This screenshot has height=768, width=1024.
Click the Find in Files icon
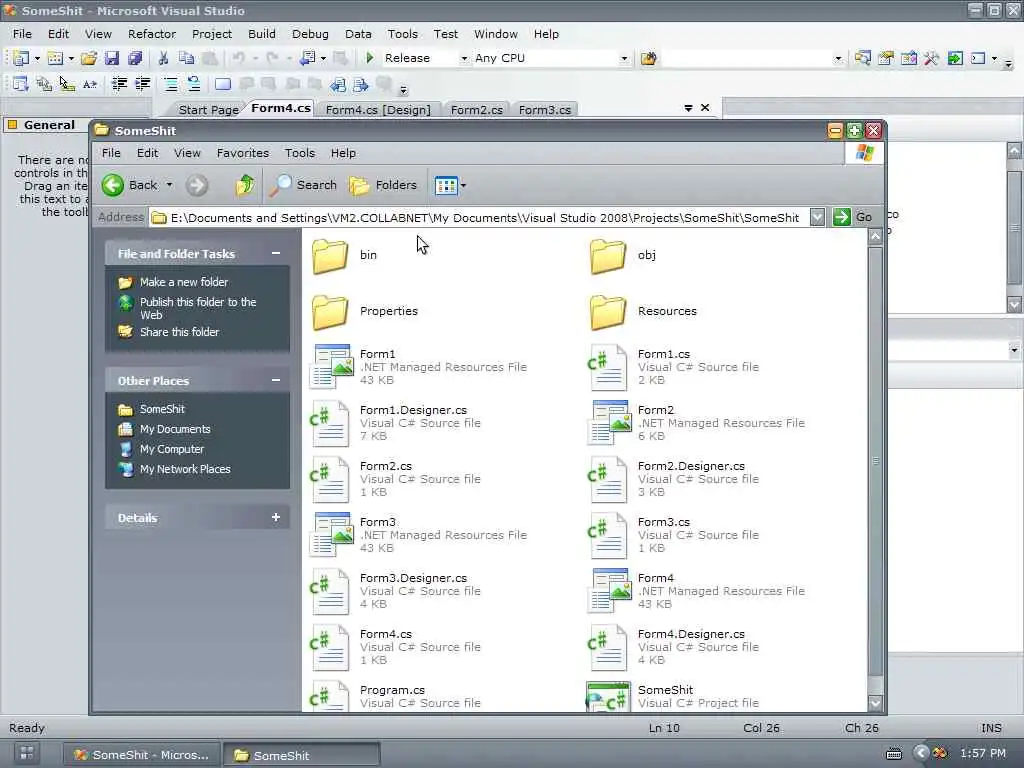[648, 58]
